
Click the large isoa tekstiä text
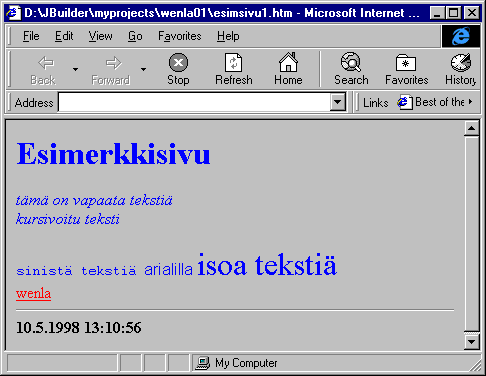point(267,265)
